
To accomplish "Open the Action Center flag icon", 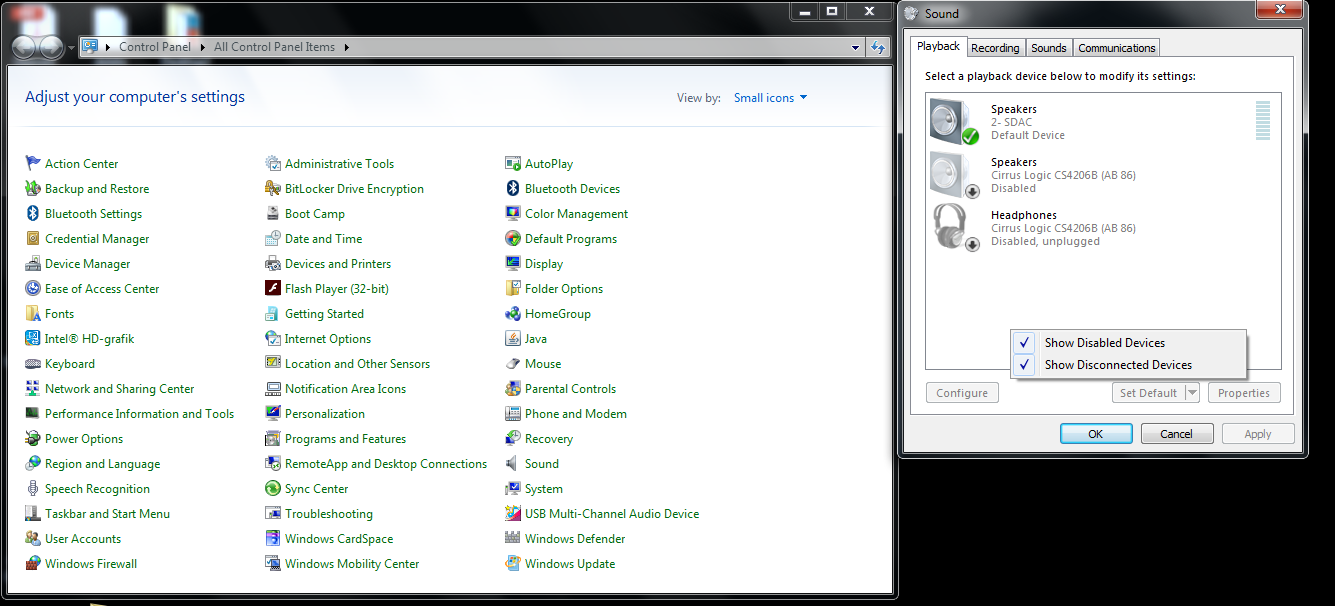I will tap(33, 164).
